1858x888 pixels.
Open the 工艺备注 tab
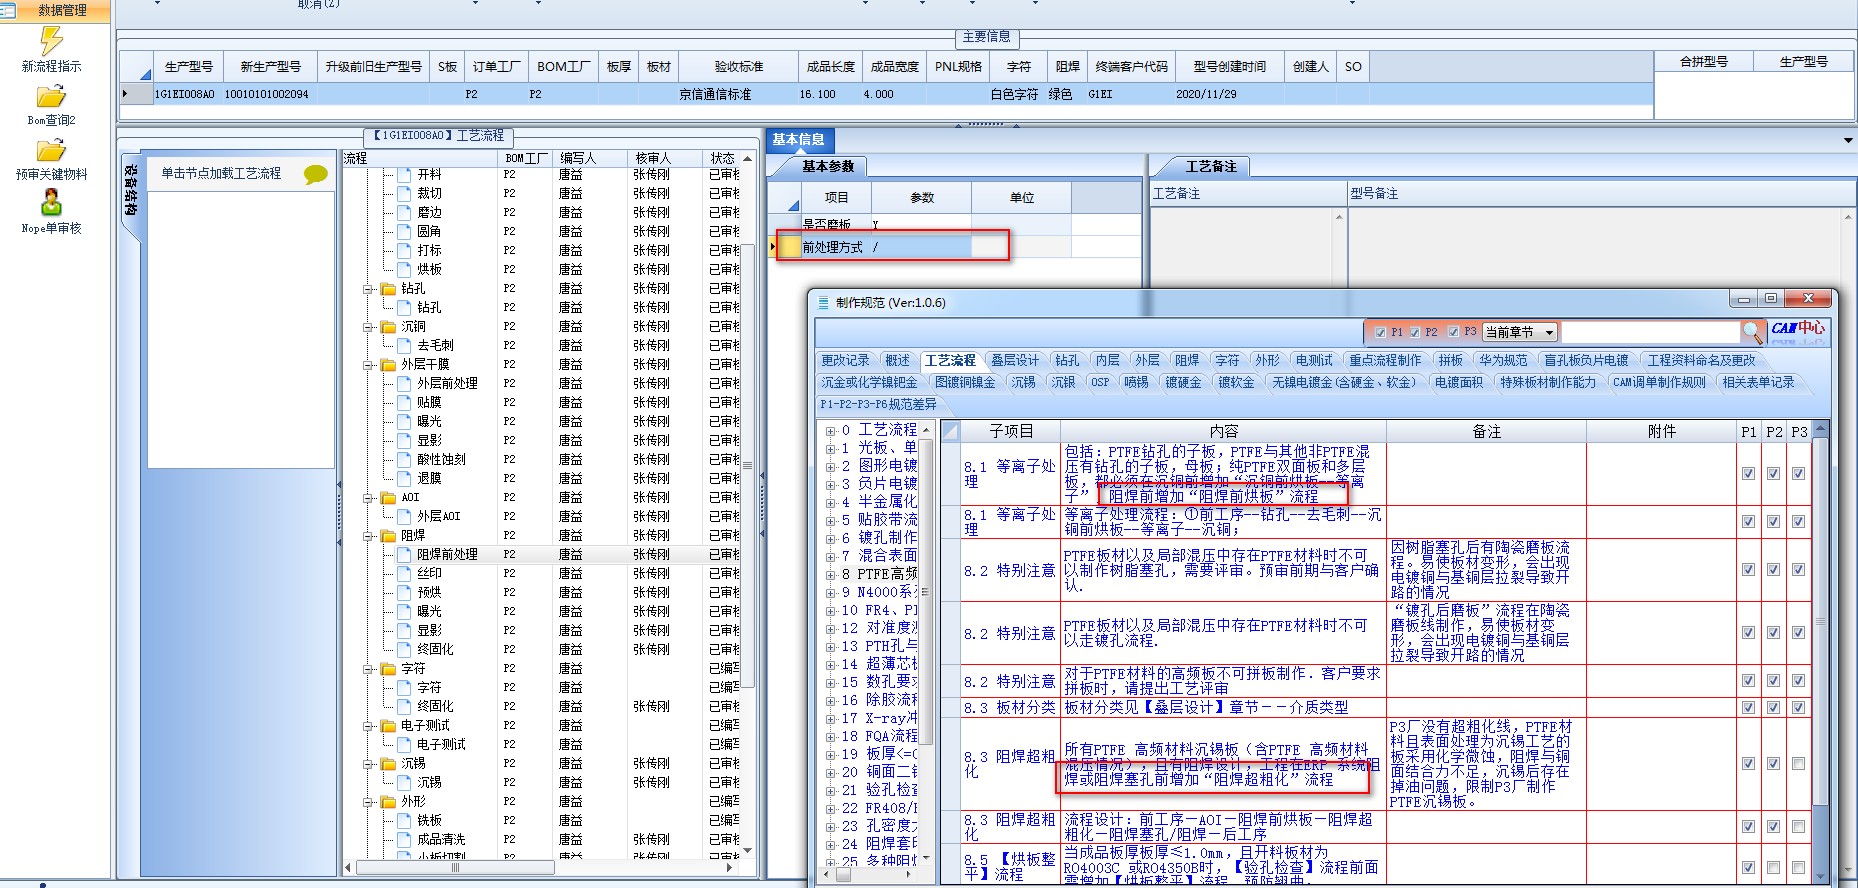pyautogui.click(x=1211, y=167)
